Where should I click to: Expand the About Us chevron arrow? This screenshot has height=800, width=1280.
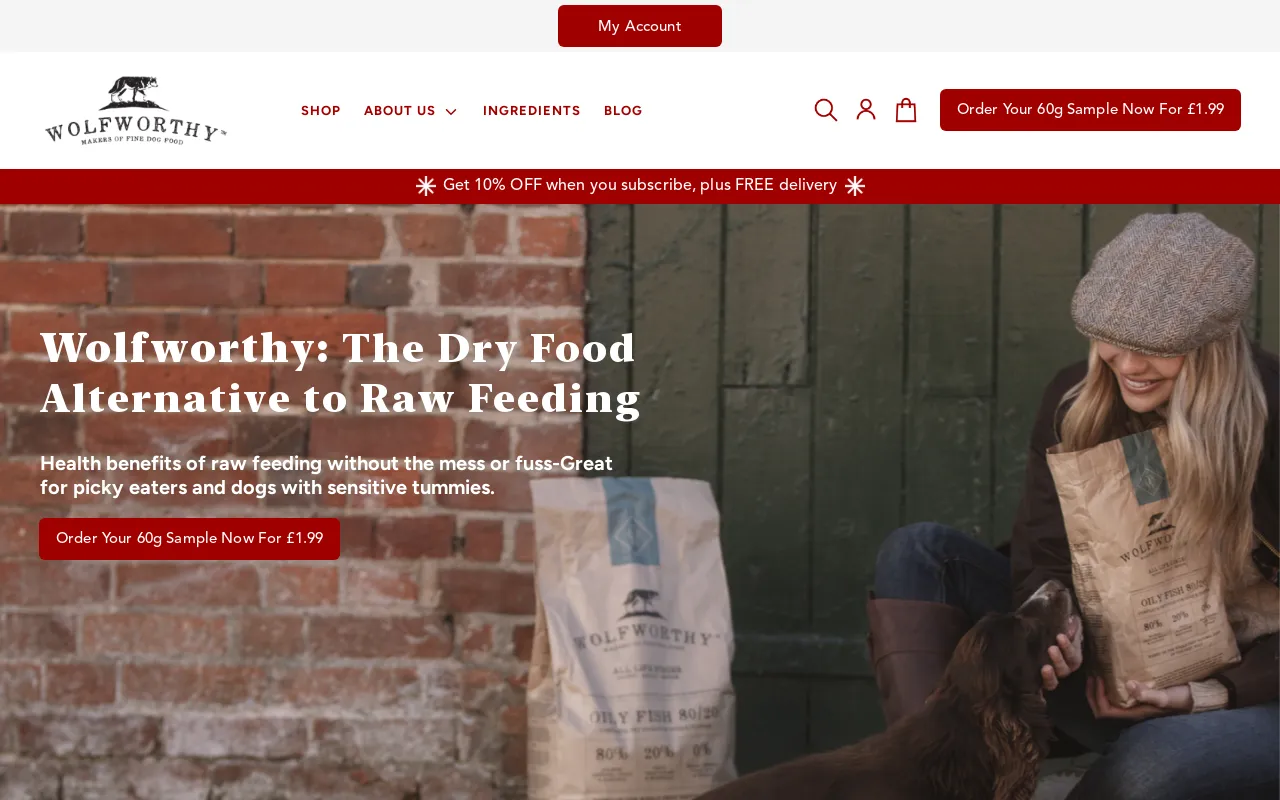tap(451, 111)
